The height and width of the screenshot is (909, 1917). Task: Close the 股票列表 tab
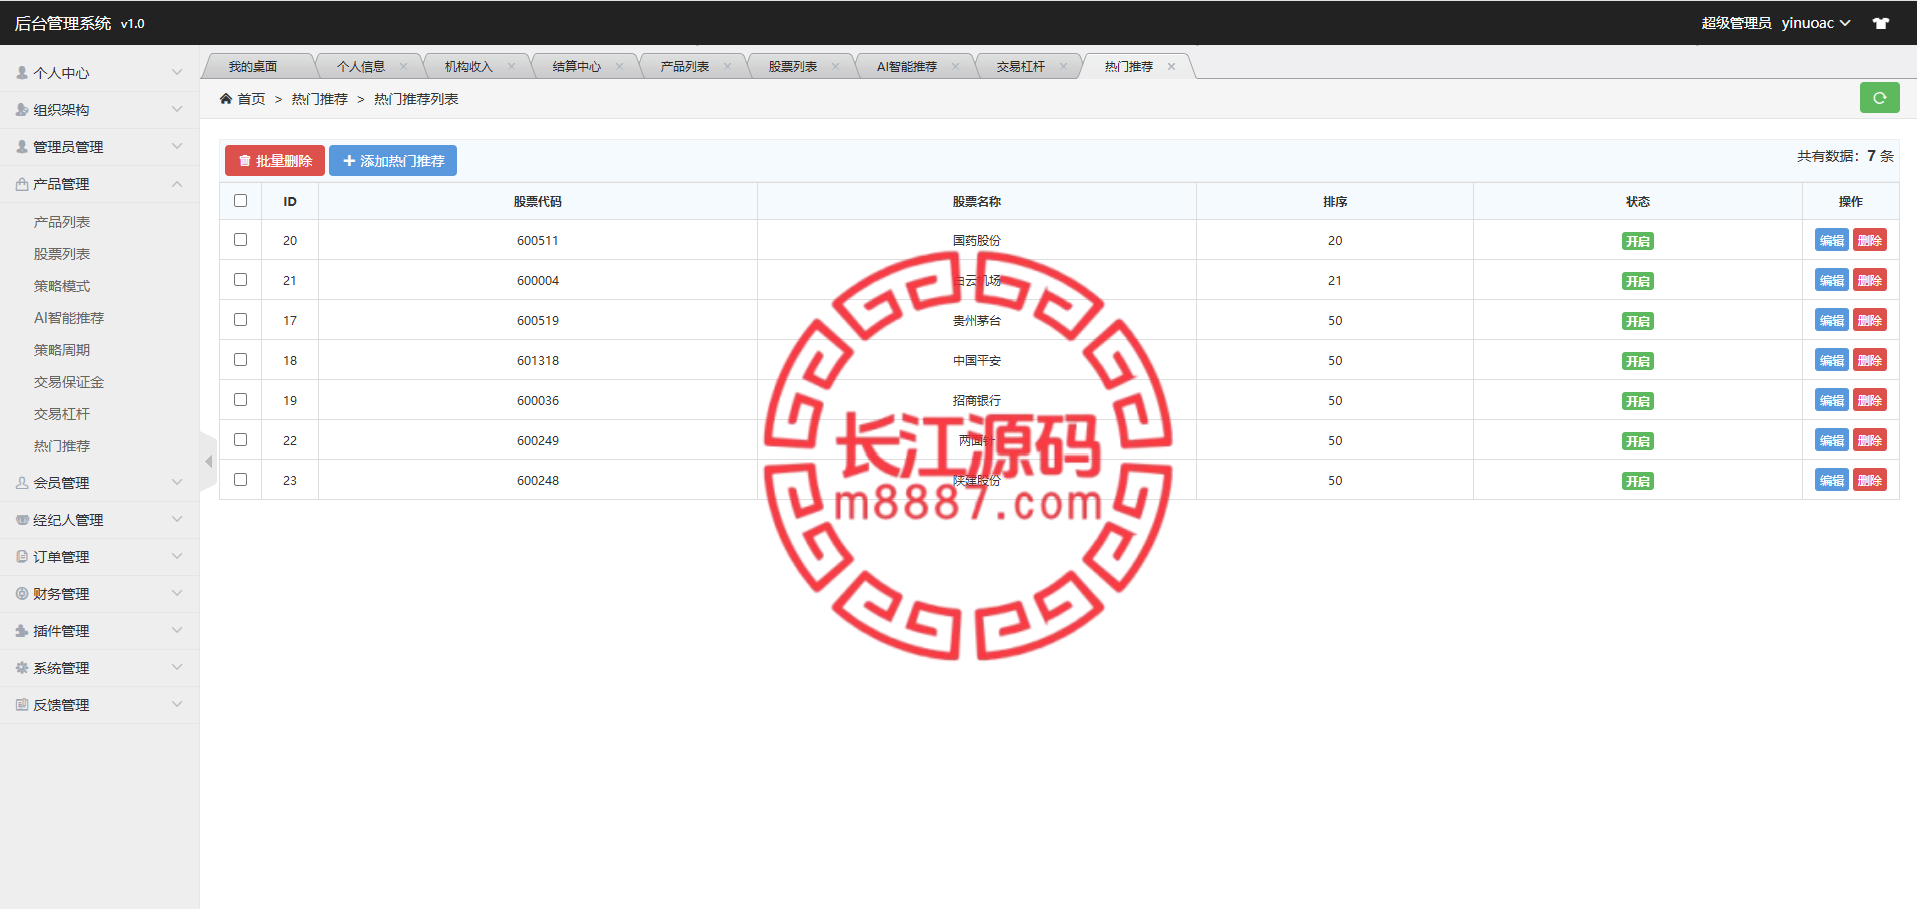(835, 66)
